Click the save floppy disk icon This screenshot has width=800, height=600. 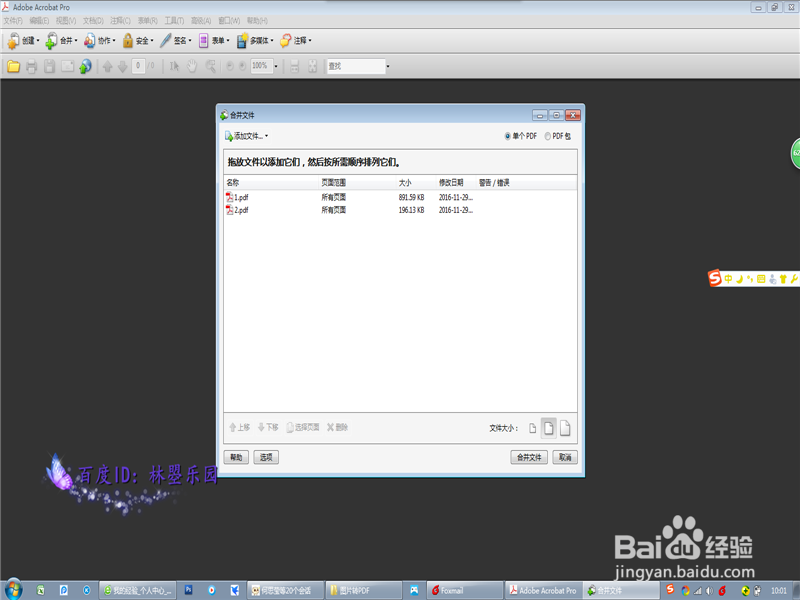(x=49, y=66)
